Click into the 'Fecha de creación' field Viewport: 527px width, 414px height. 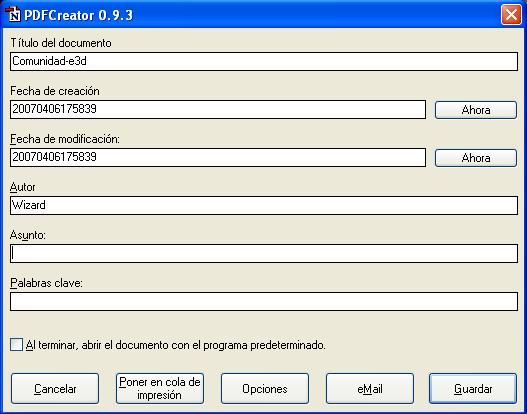pos(218,110)
